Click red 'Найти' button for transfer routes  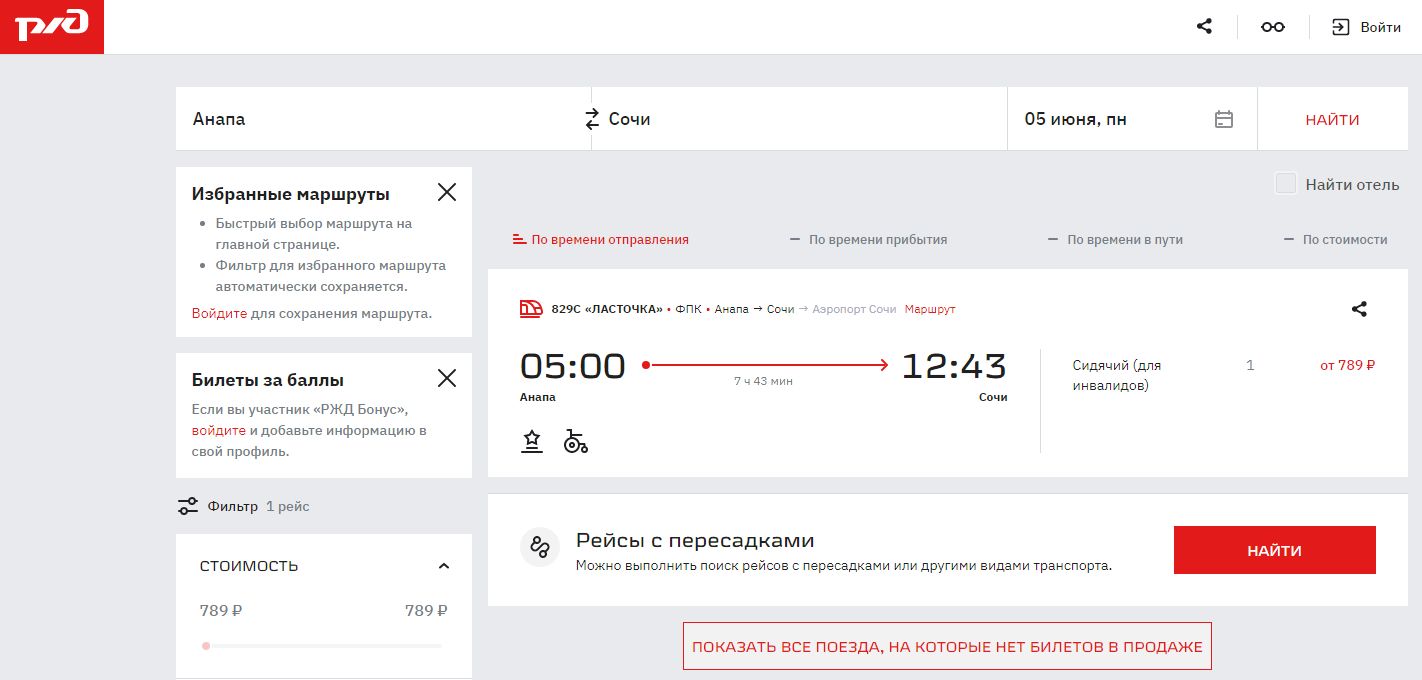(1274, 550)
